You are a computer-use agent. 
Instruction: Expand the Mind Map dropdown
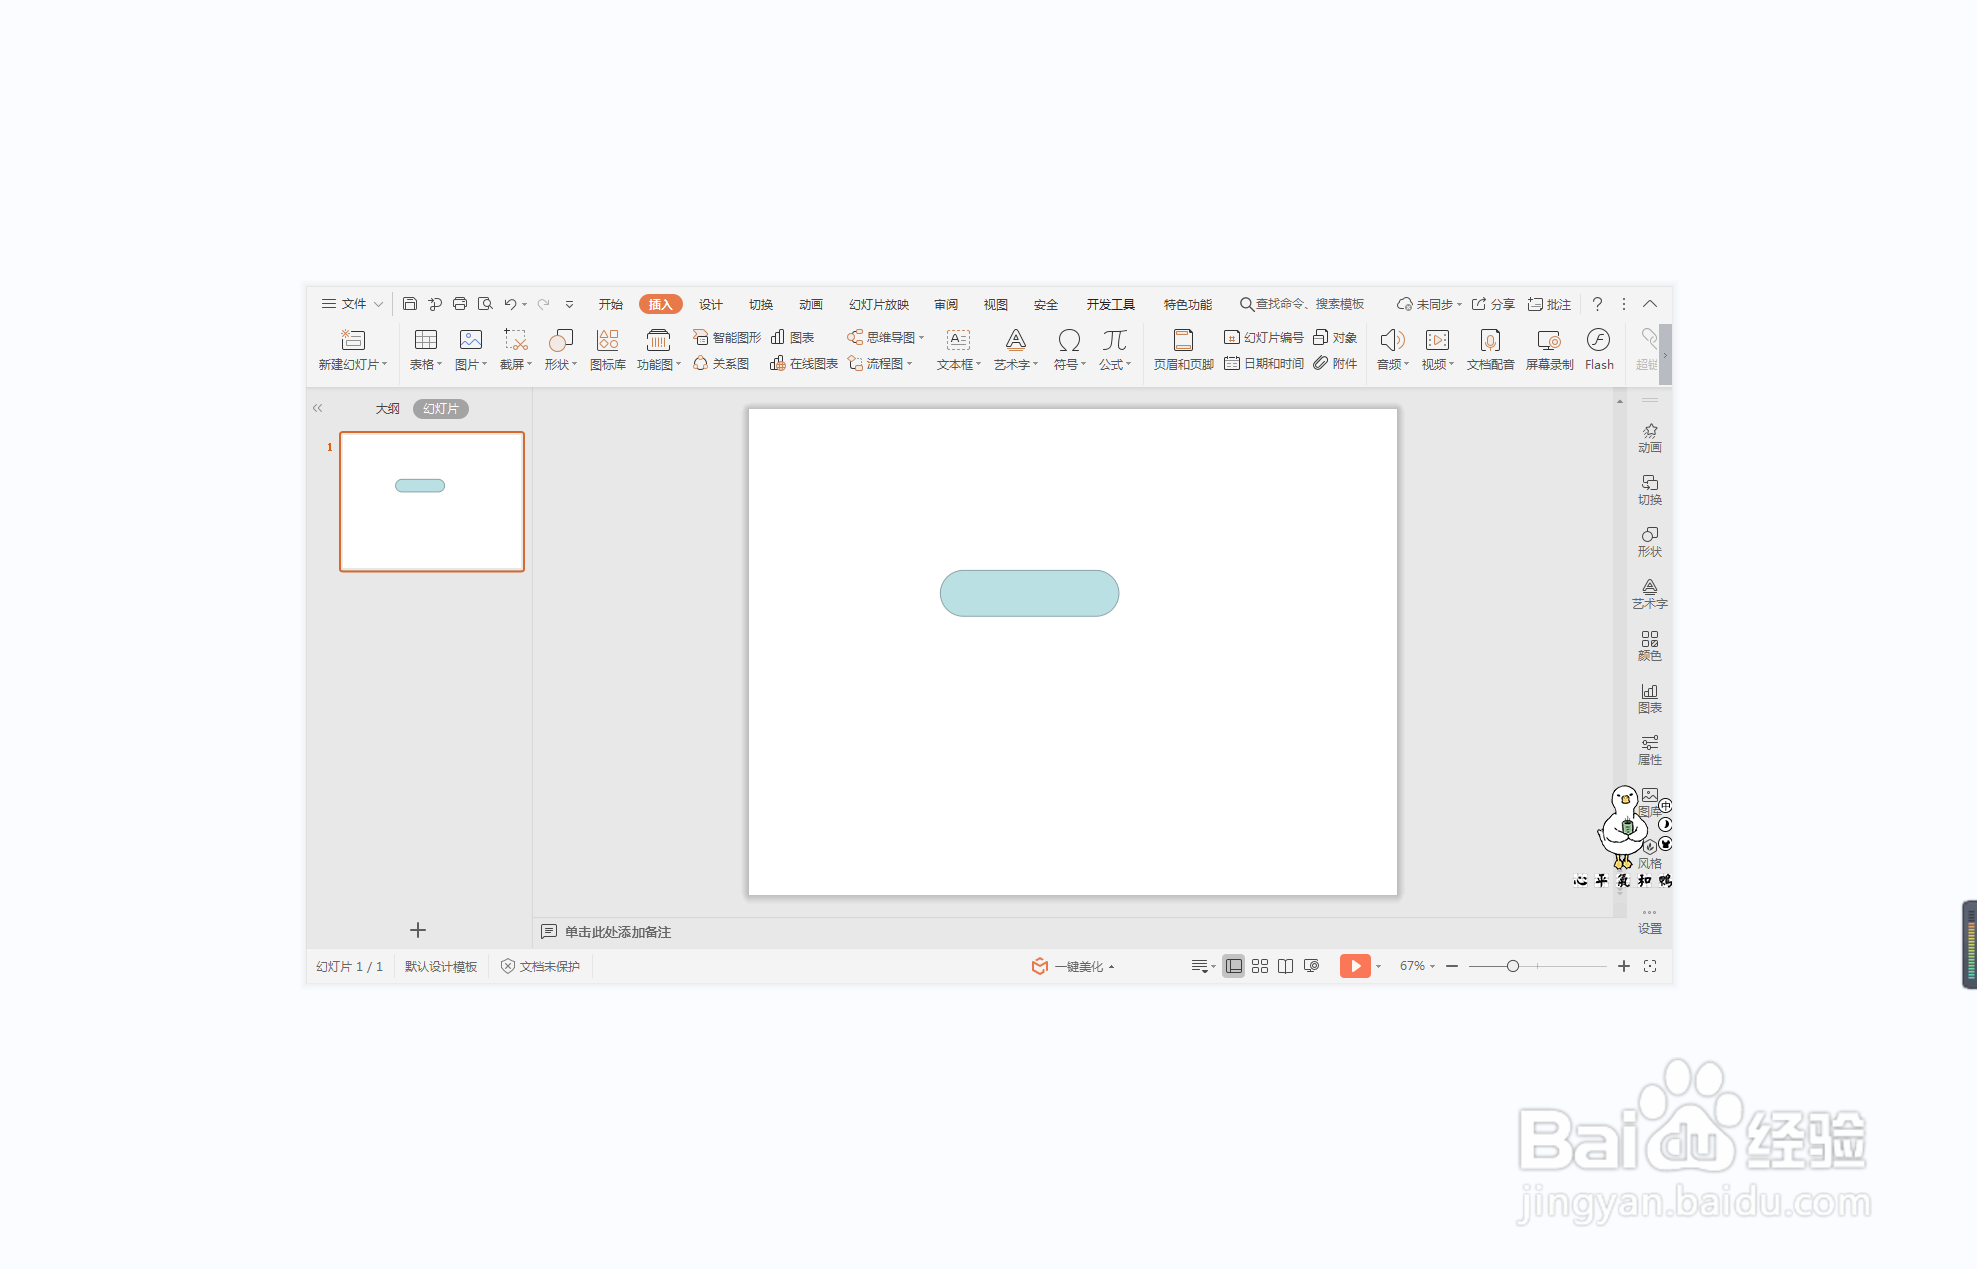921,338
